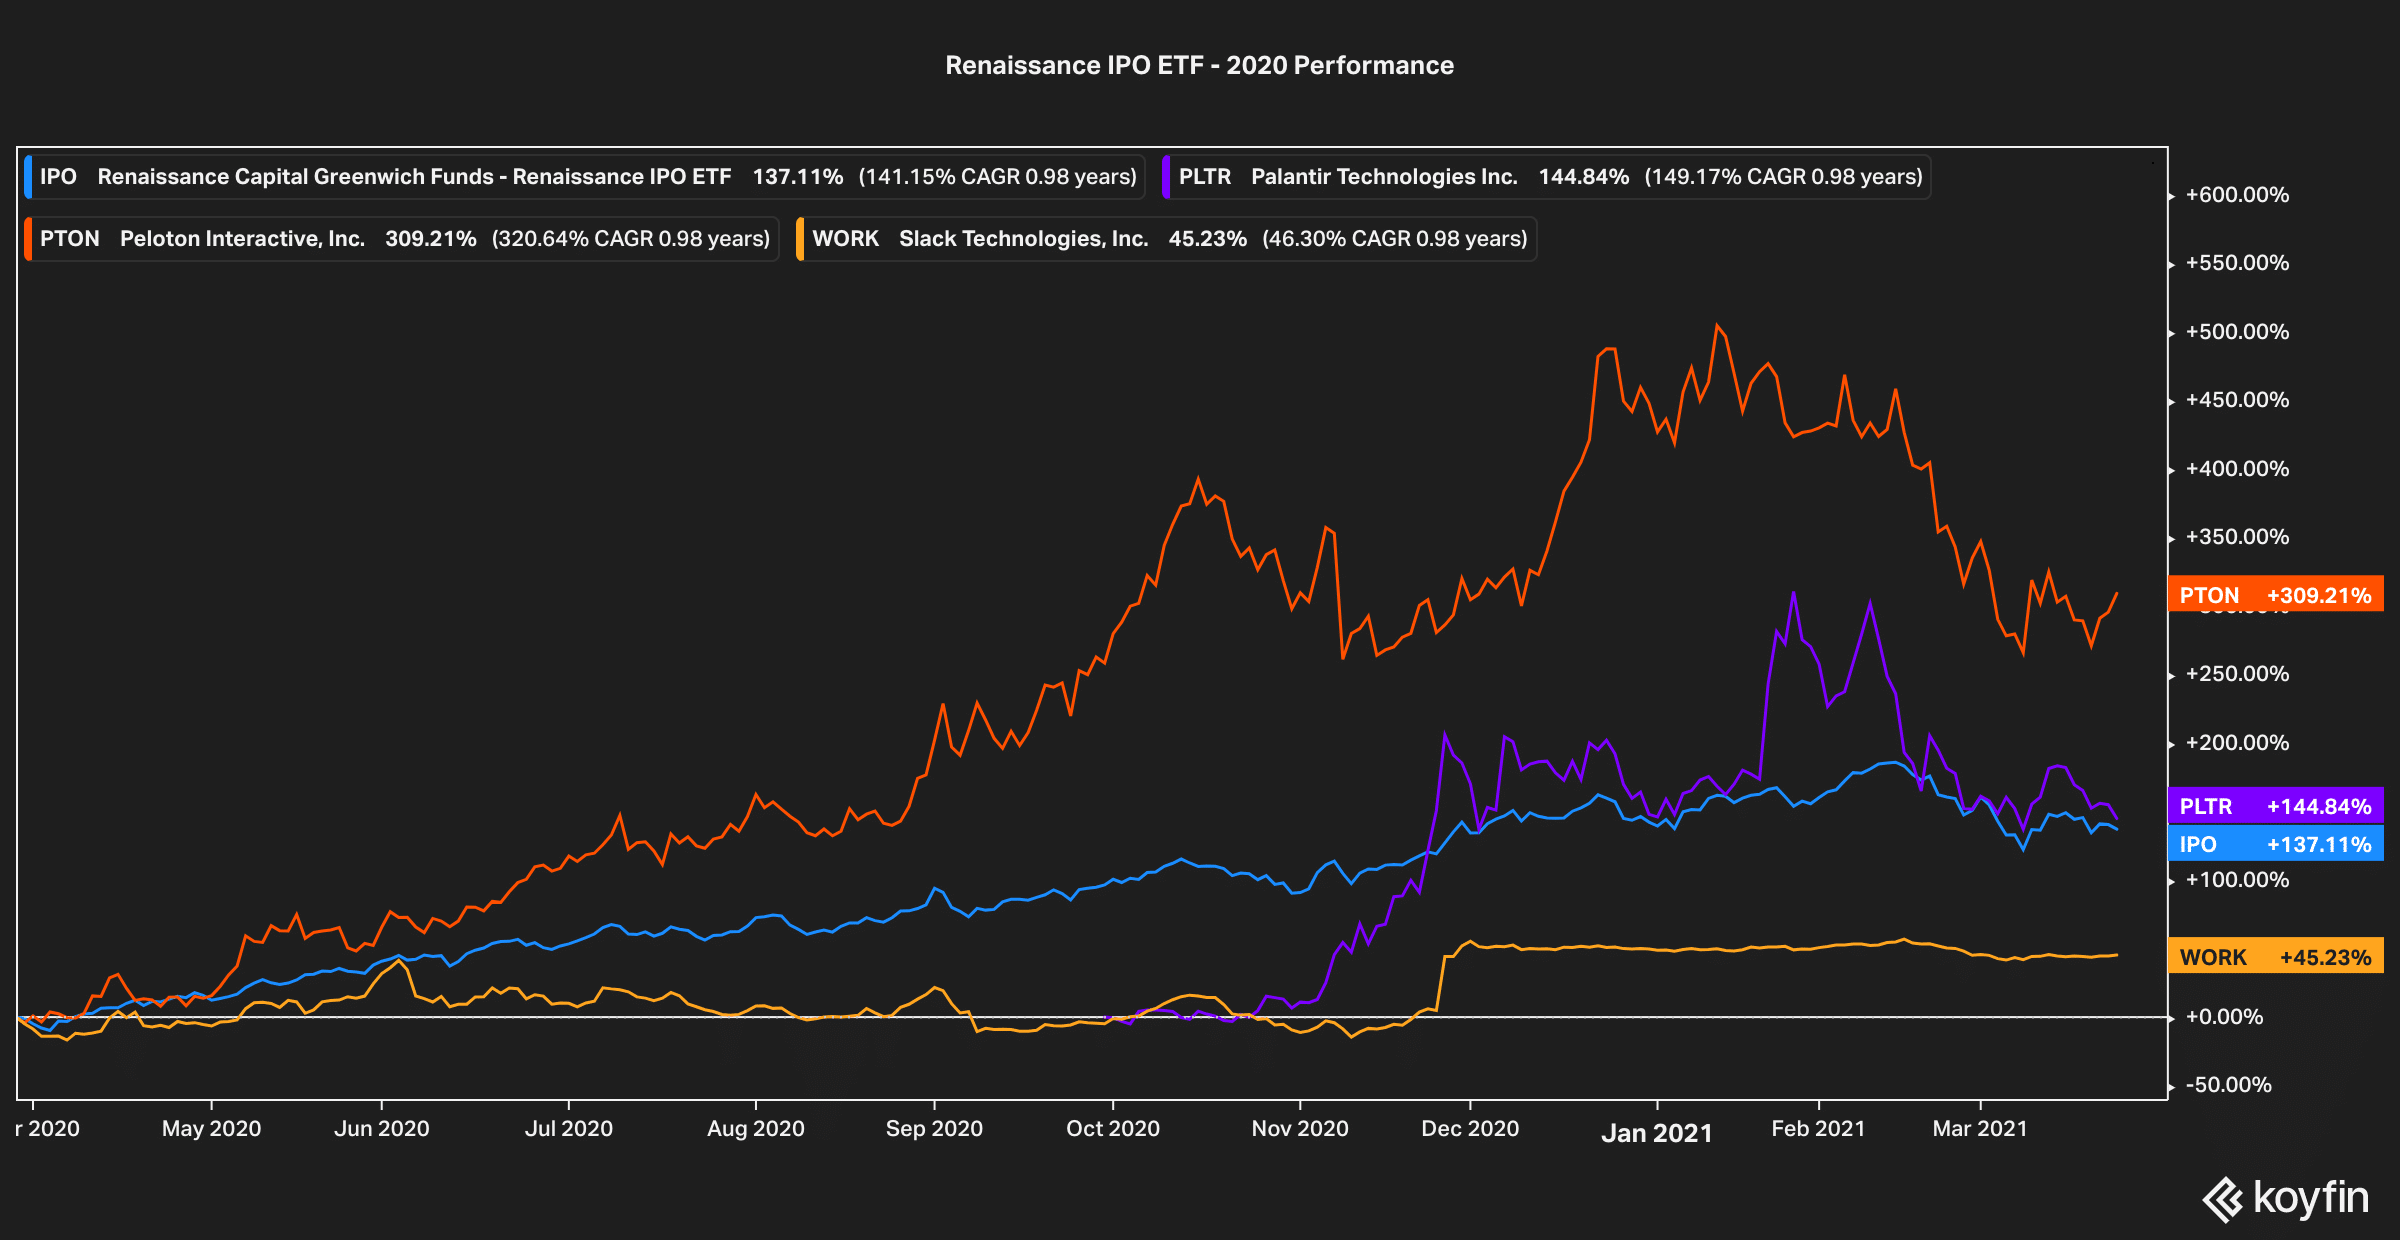Click the +200.00% y-axis label
Image resolution: width=2400 pixels, height=1240 pixels.
tap(2237, 743)
